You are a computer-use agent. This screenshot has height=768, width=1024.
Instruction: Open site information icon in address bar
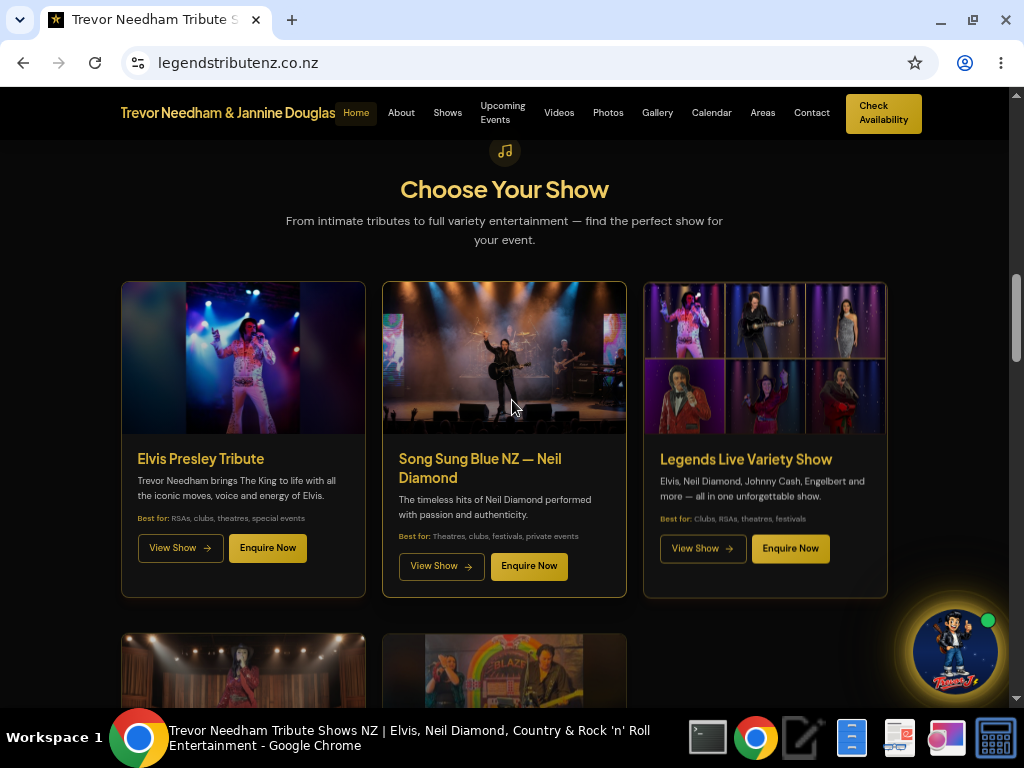(138, 63)
